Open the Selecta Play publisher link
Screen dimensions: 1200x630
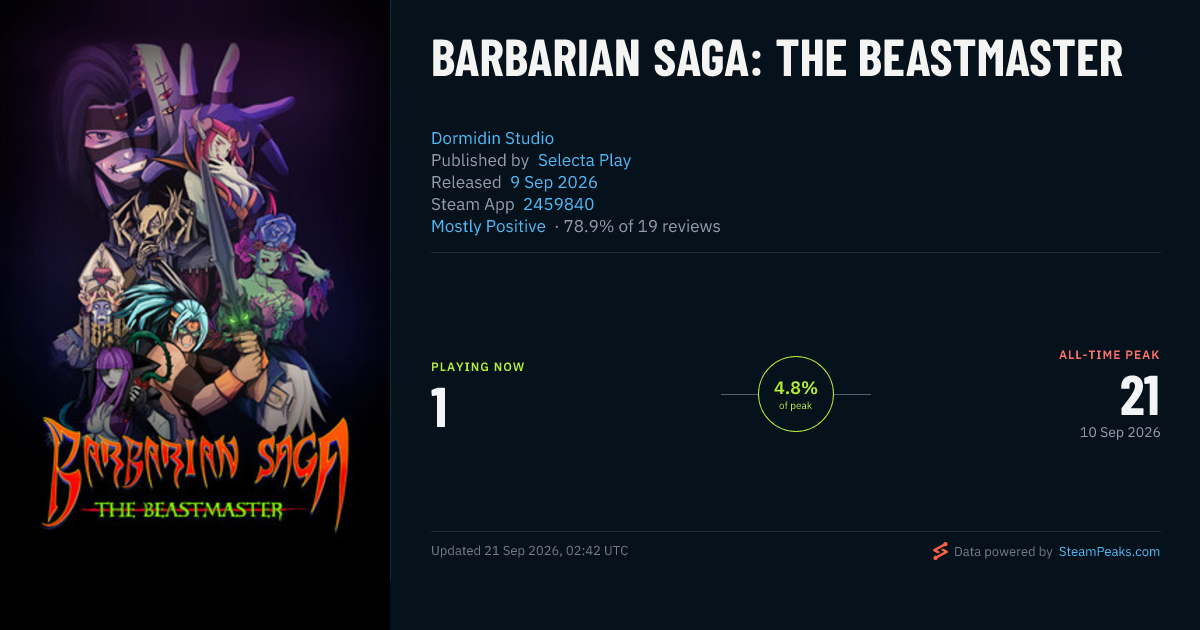point(584,160)
